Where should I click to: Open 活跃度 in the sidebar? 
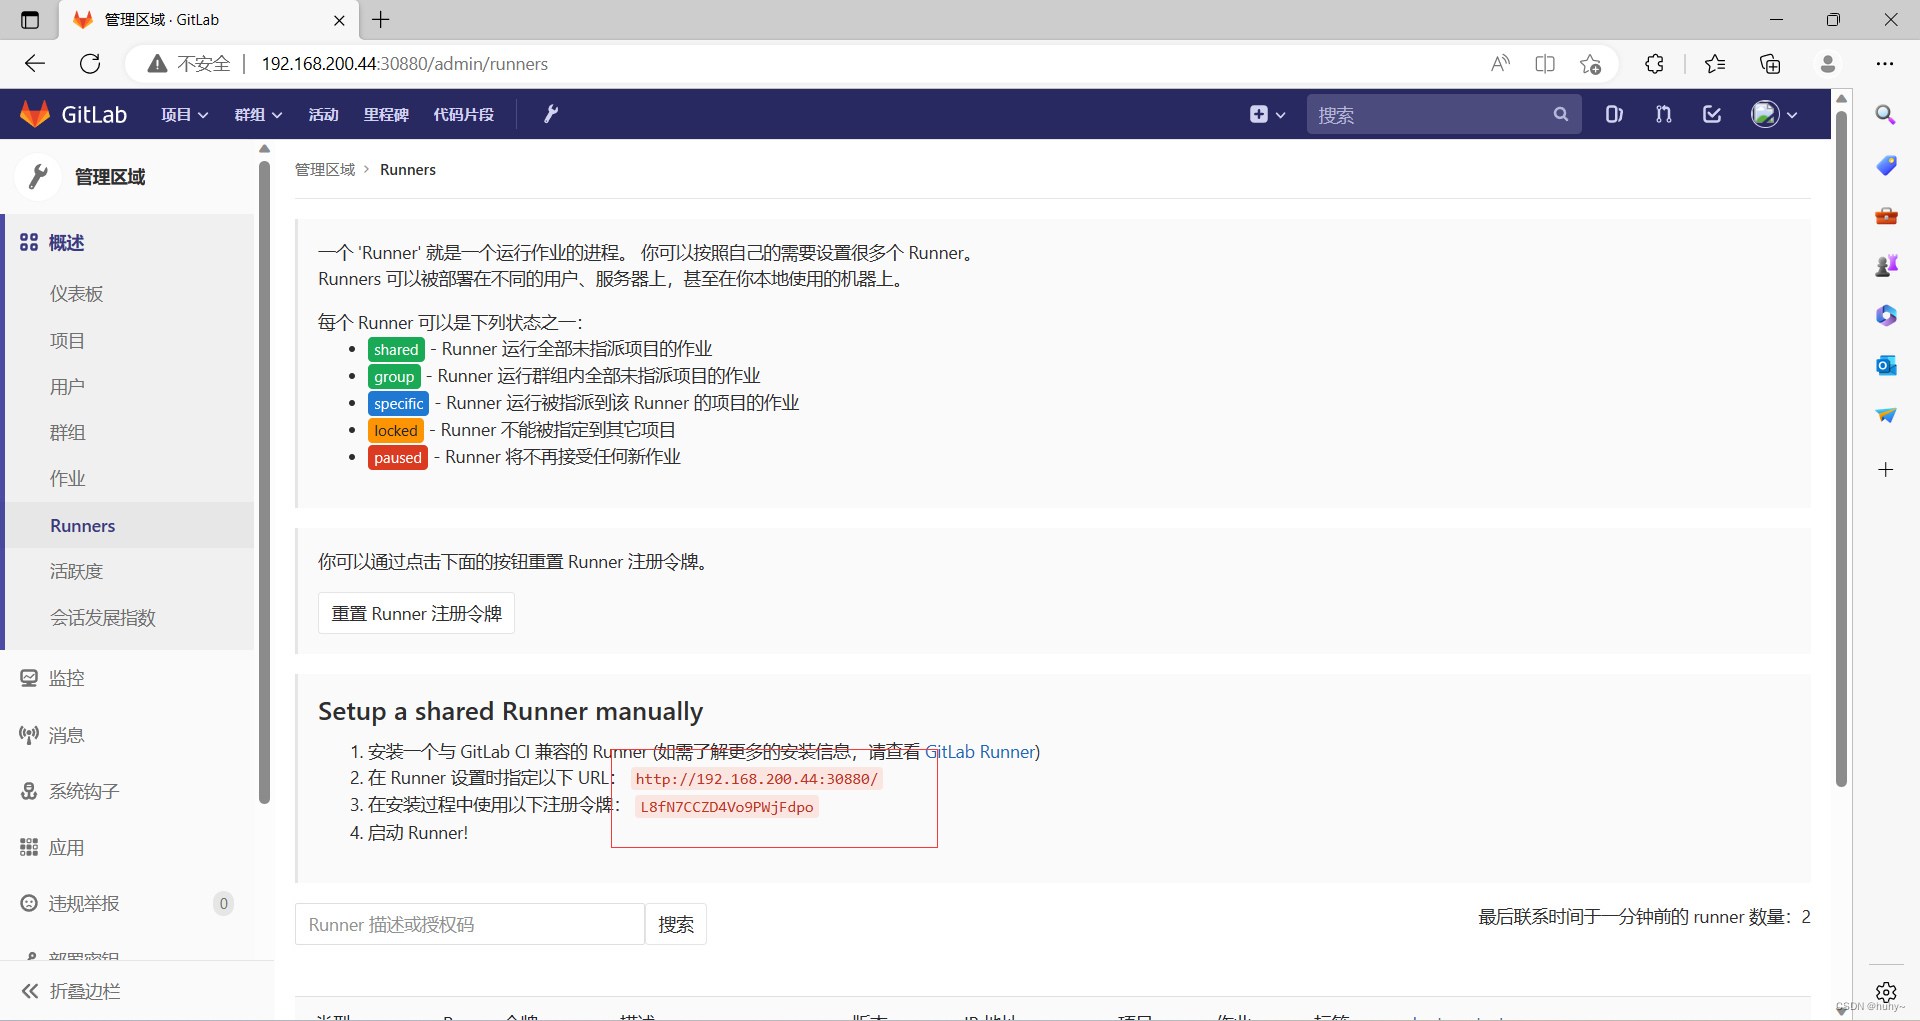77,572
